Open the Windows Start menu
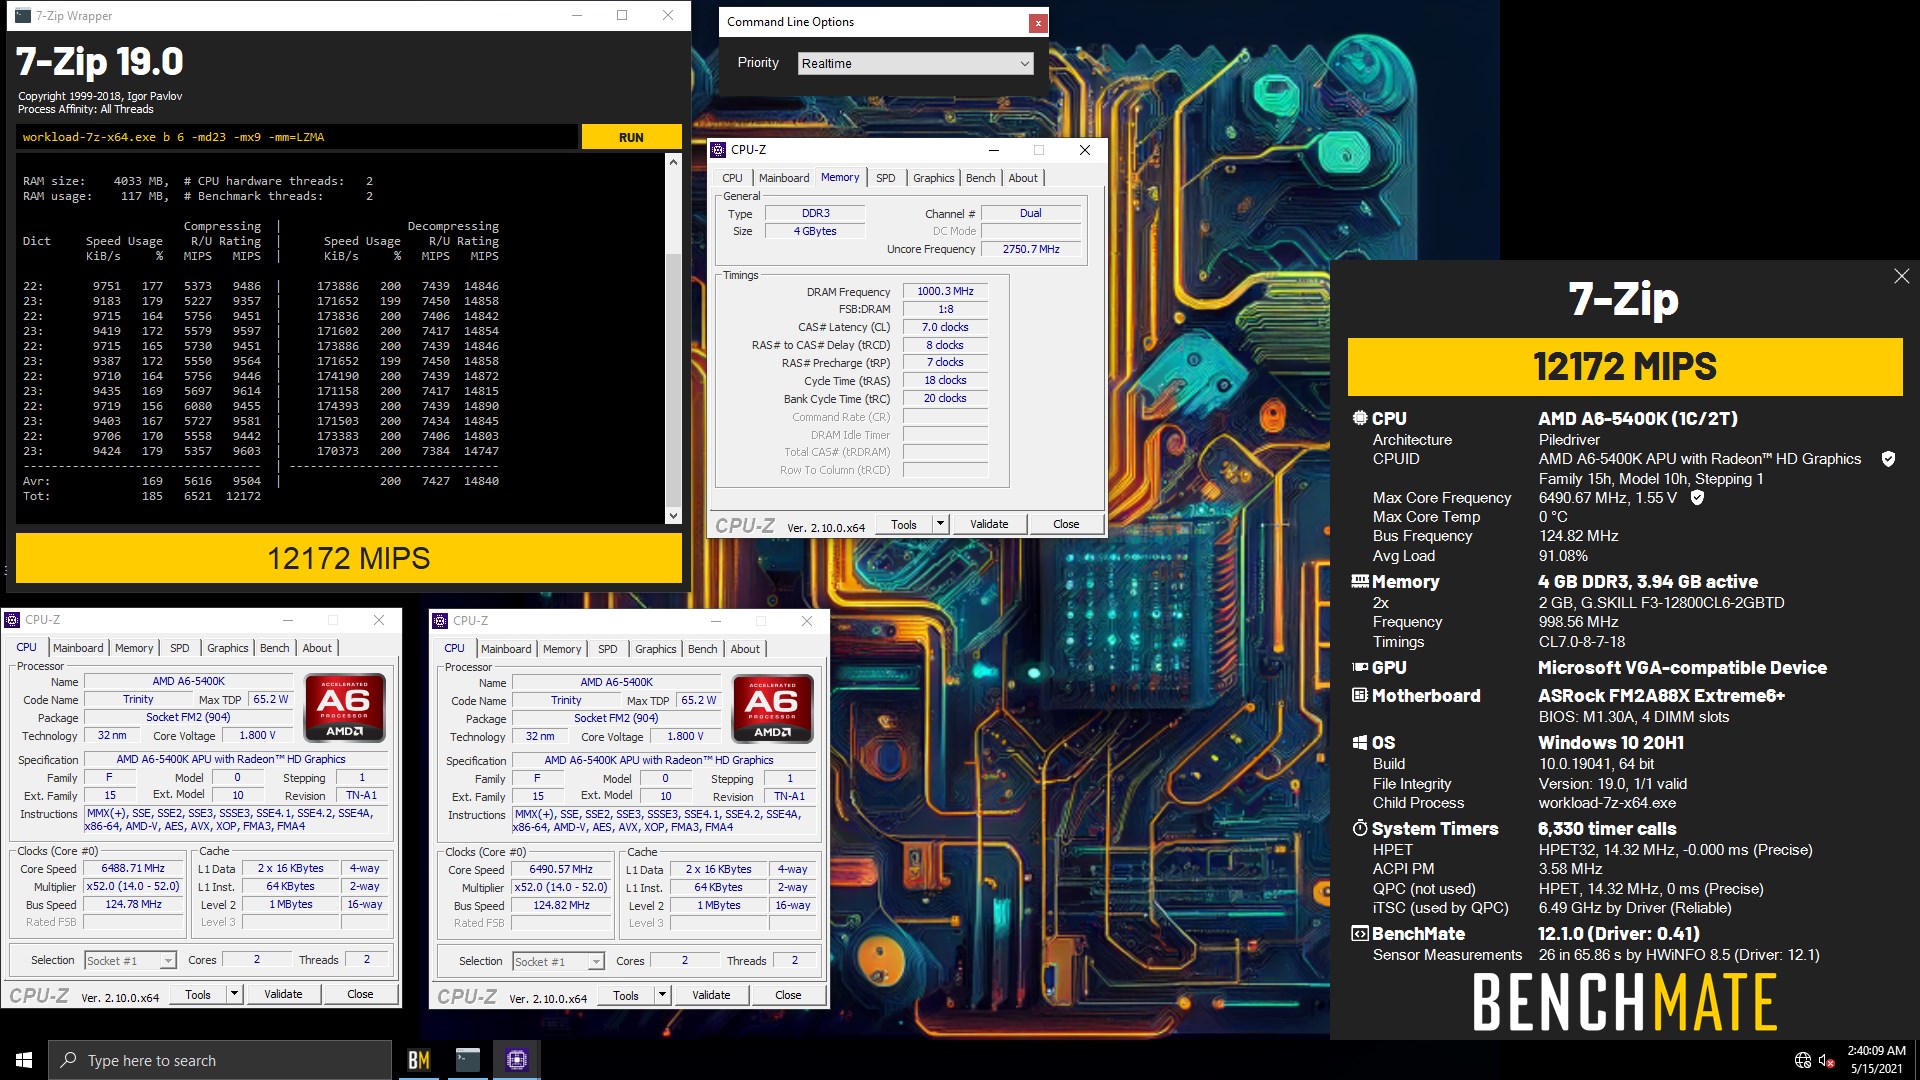 (x=24, y=1060)
